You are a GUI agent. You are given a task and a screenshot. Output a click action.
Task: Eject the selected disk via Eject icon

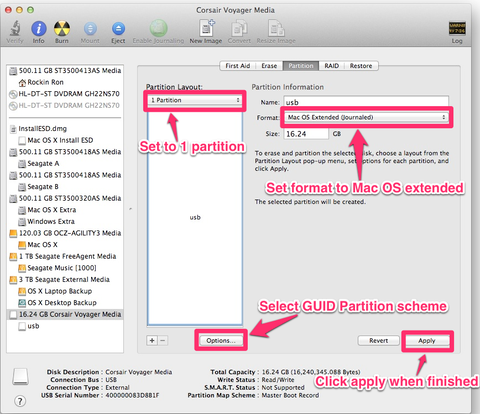118,29
